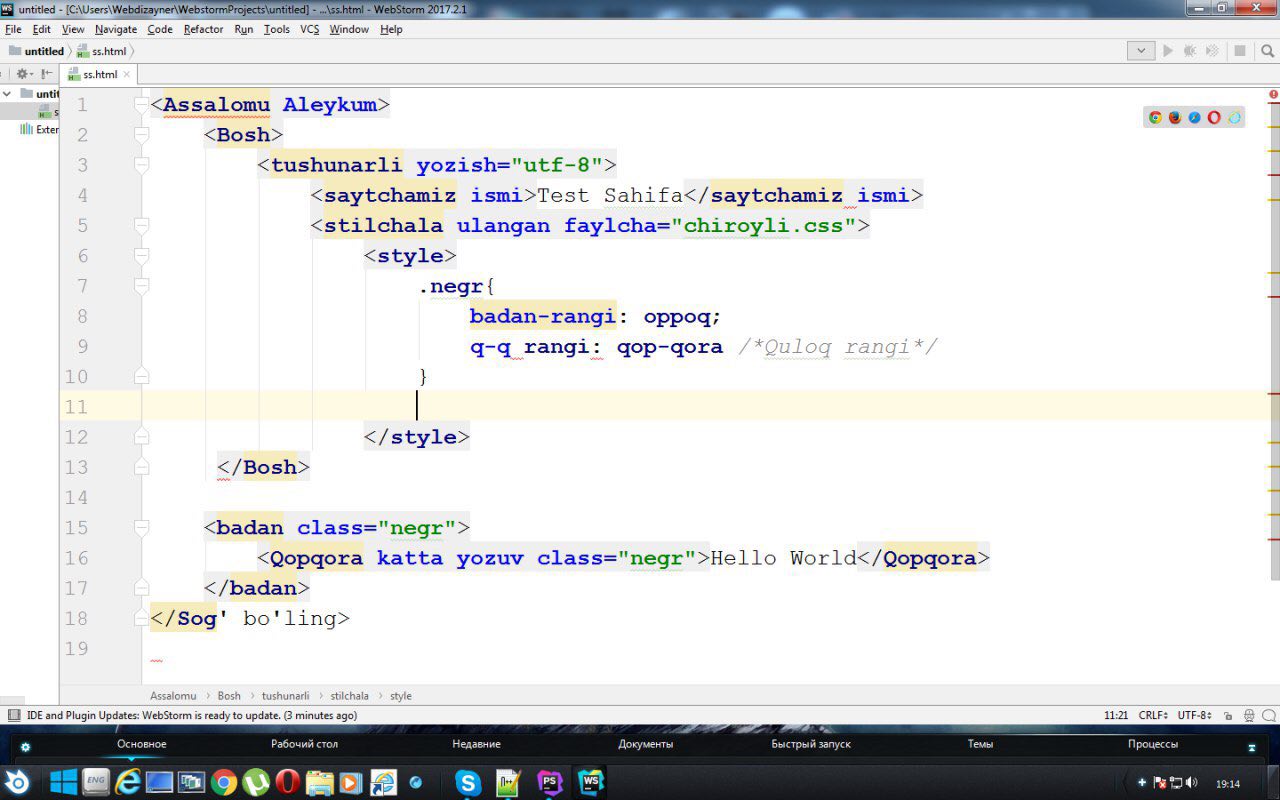Click the project panel hide (collapse) icon
The width and height of the screenshot is (1280, 800).
46,74
